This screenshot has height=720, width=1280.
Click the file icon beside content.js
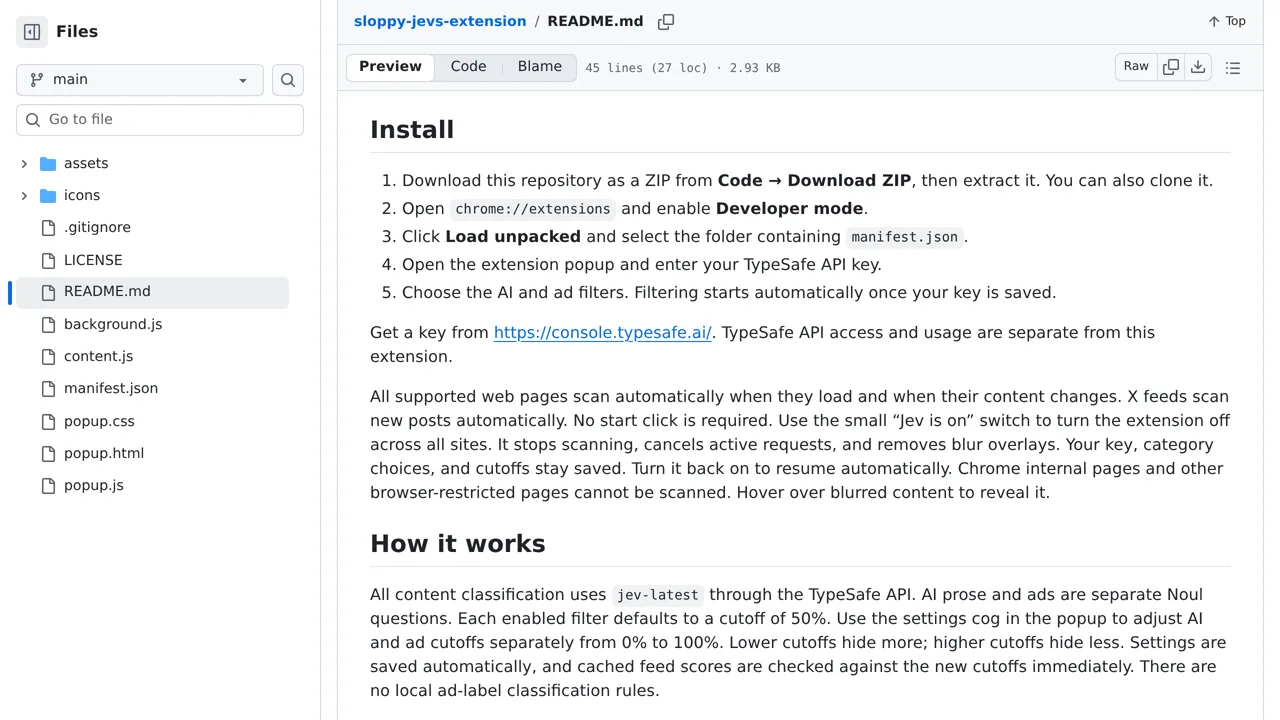coord(48,356)
